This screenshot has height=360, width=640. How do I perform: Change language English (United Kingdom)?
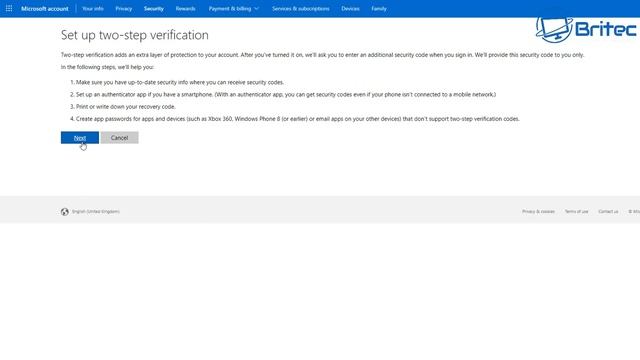coord(96,211)
